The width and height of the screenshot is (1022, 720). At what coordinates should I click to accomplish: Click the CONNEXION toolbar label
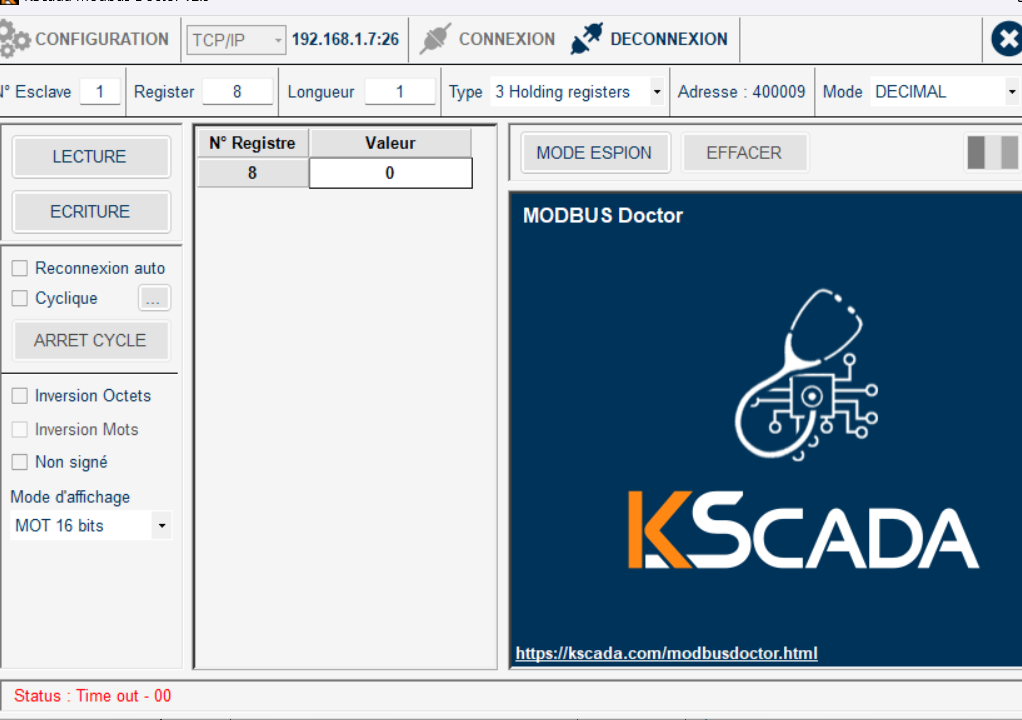507,39
